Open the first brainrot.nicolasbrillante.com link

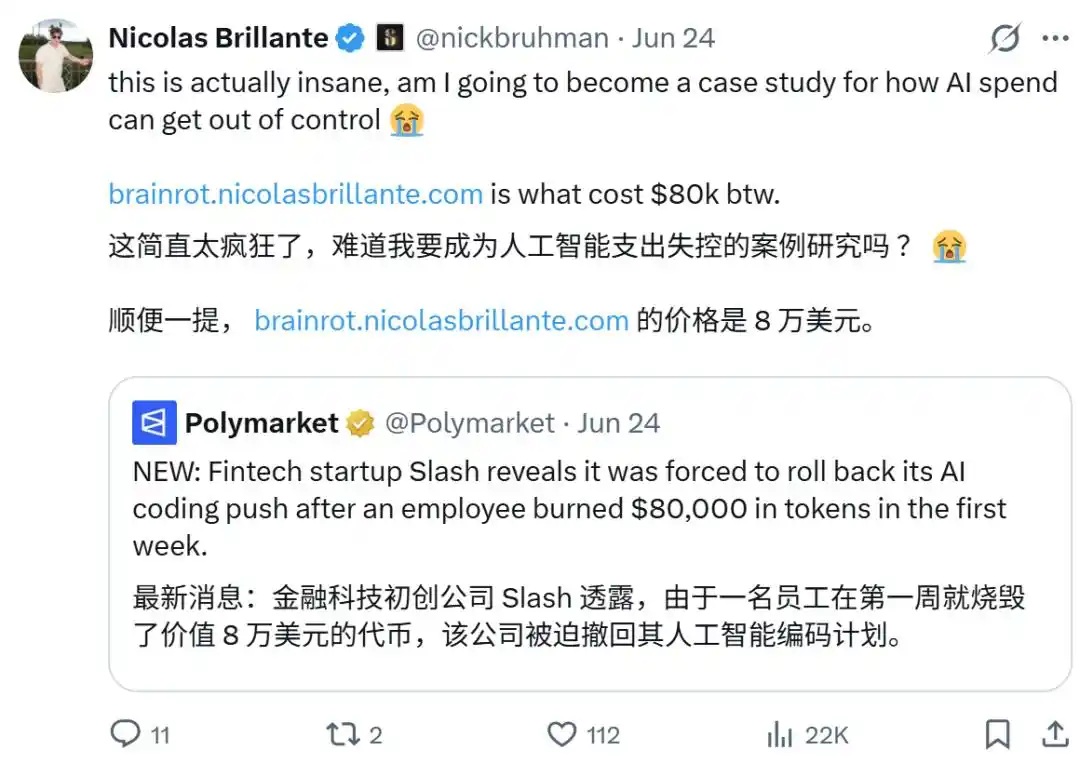coord(295,194)
